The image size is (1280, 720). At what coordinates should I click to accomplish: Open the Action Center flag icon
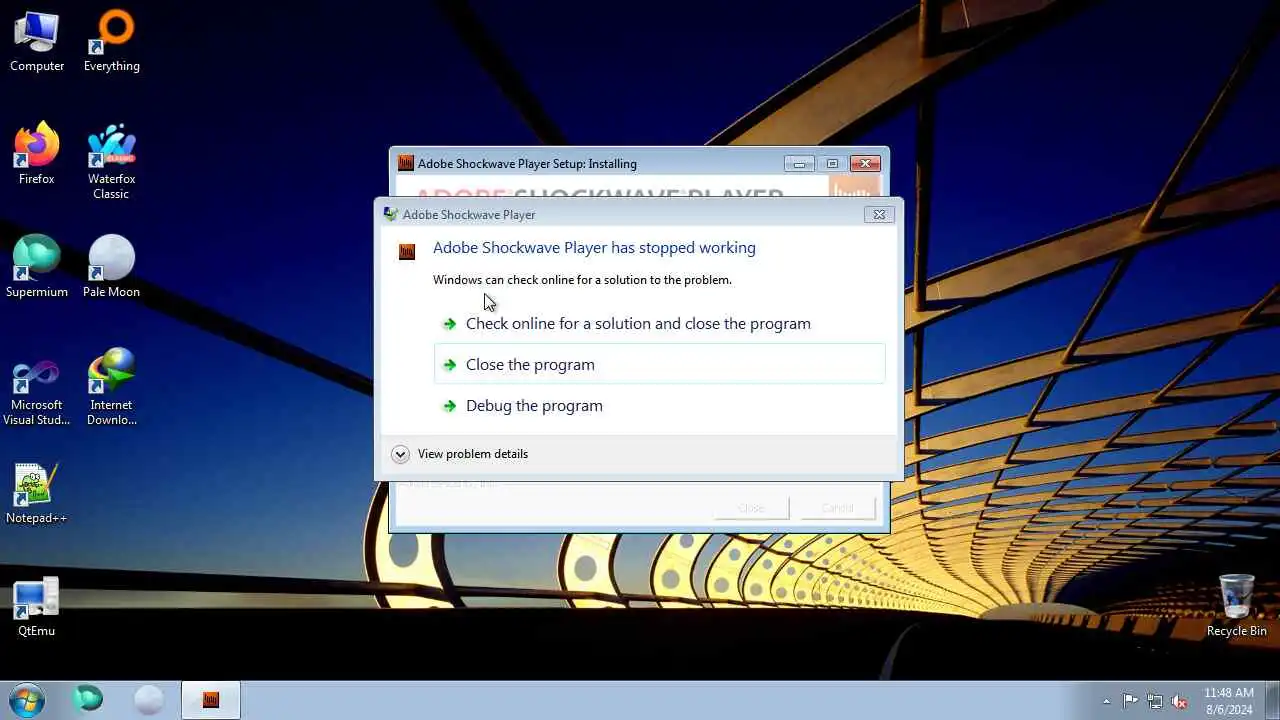(1130, 701)
